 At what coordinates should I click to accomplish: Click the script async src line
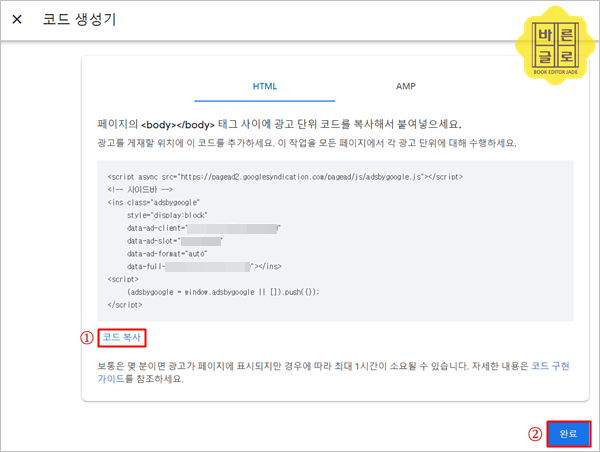(285, 177)
